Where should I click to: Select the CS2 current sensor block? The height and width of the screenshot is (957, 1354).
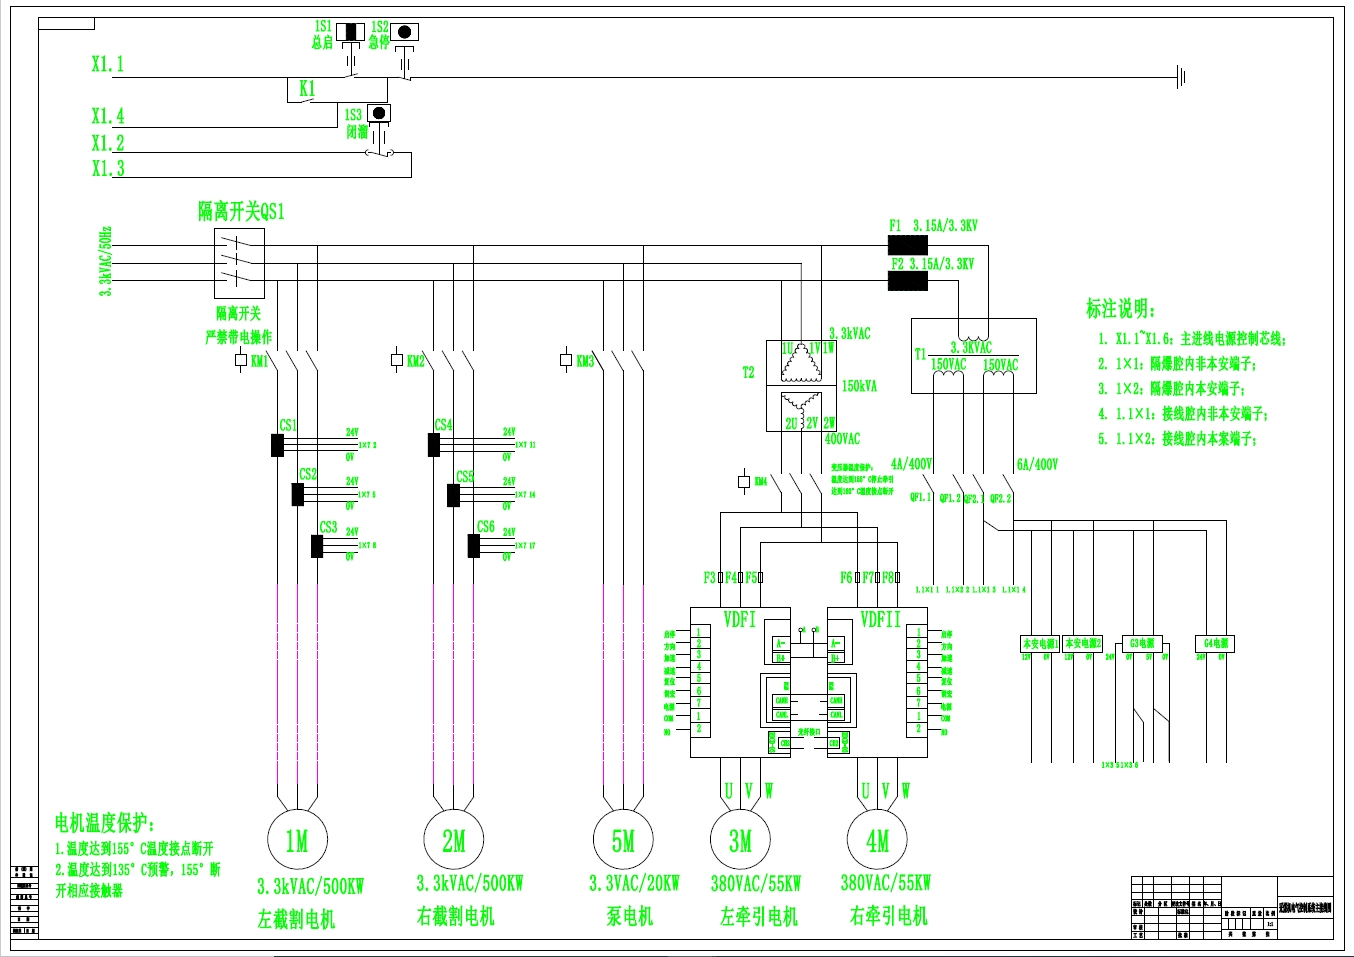297,494
